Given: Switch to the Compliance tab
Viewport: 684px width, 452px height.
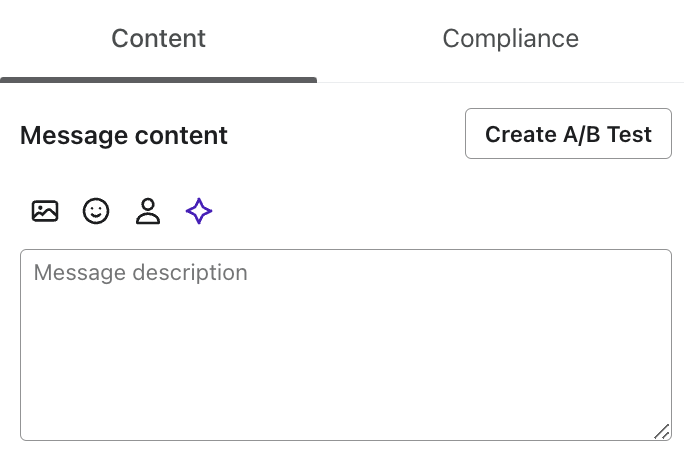Looking at the screenshot, I should 510,39.
